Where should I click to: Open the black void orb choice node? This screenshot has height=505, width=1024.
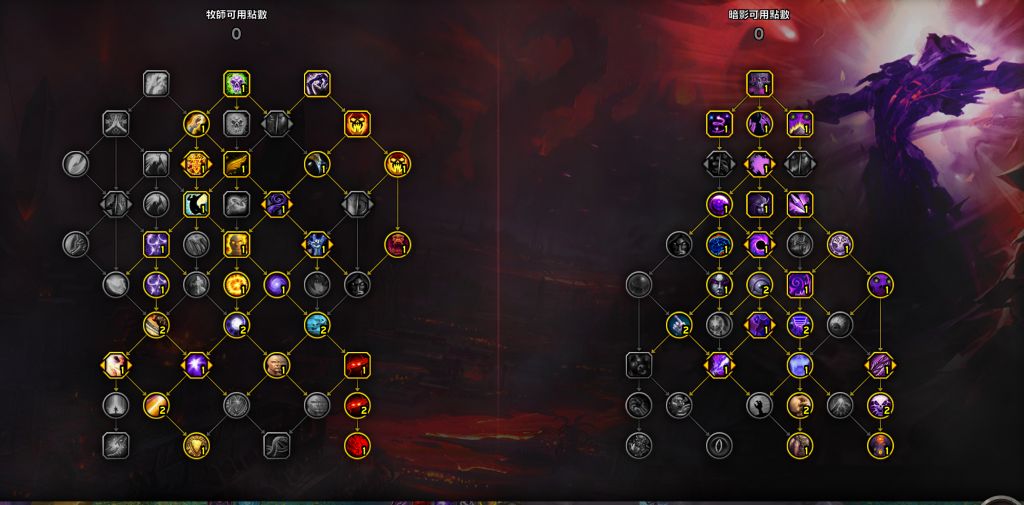(759, 244)
